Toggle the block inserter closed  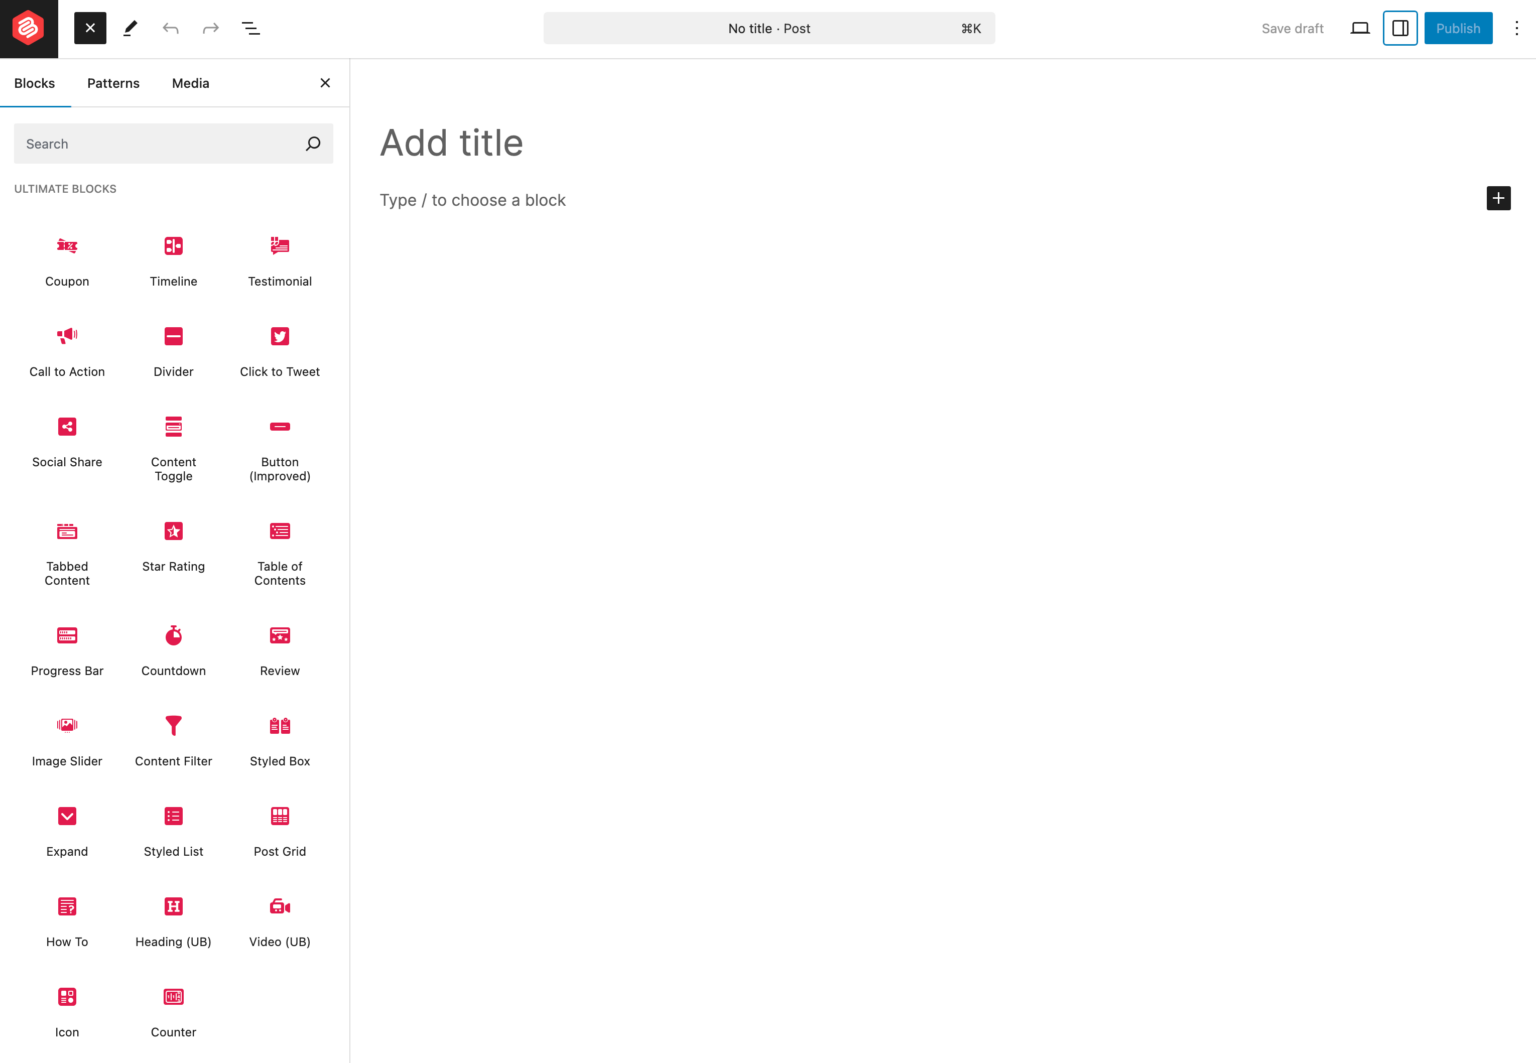[x=90, y=28]
